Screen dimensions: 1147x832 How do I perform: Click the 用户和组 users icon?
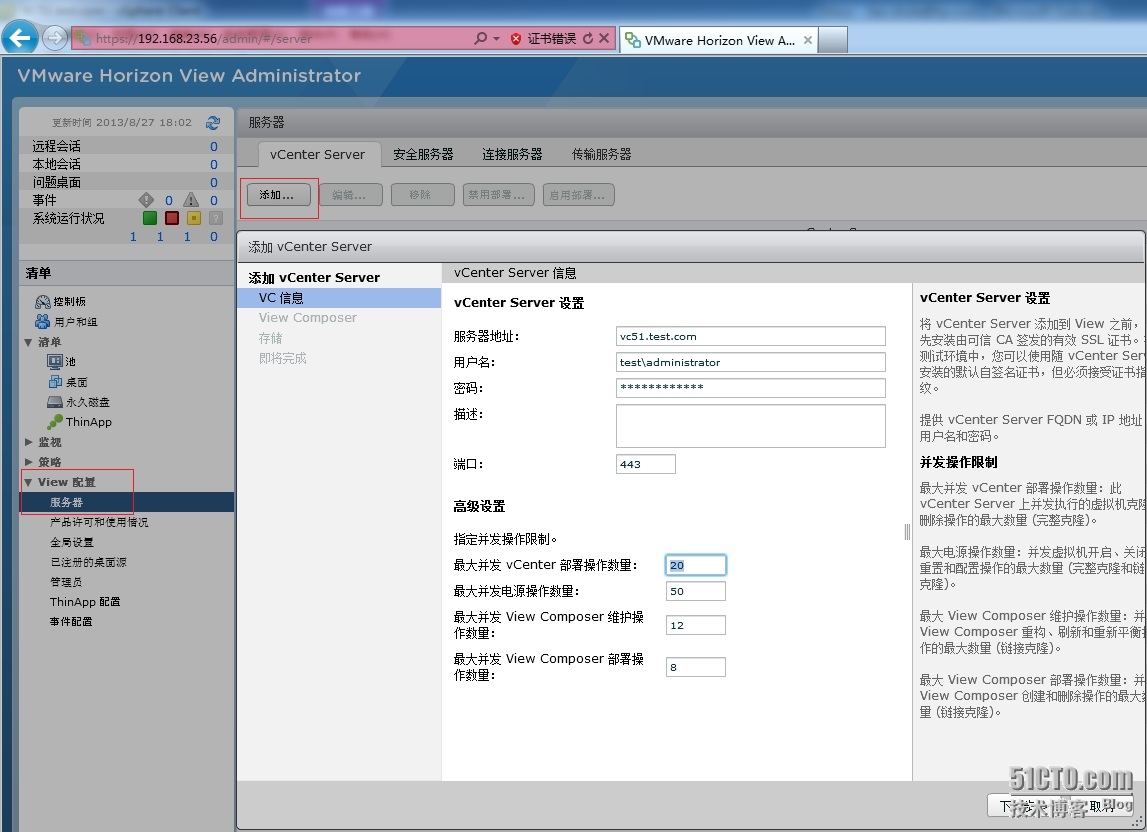pos(42,321)
